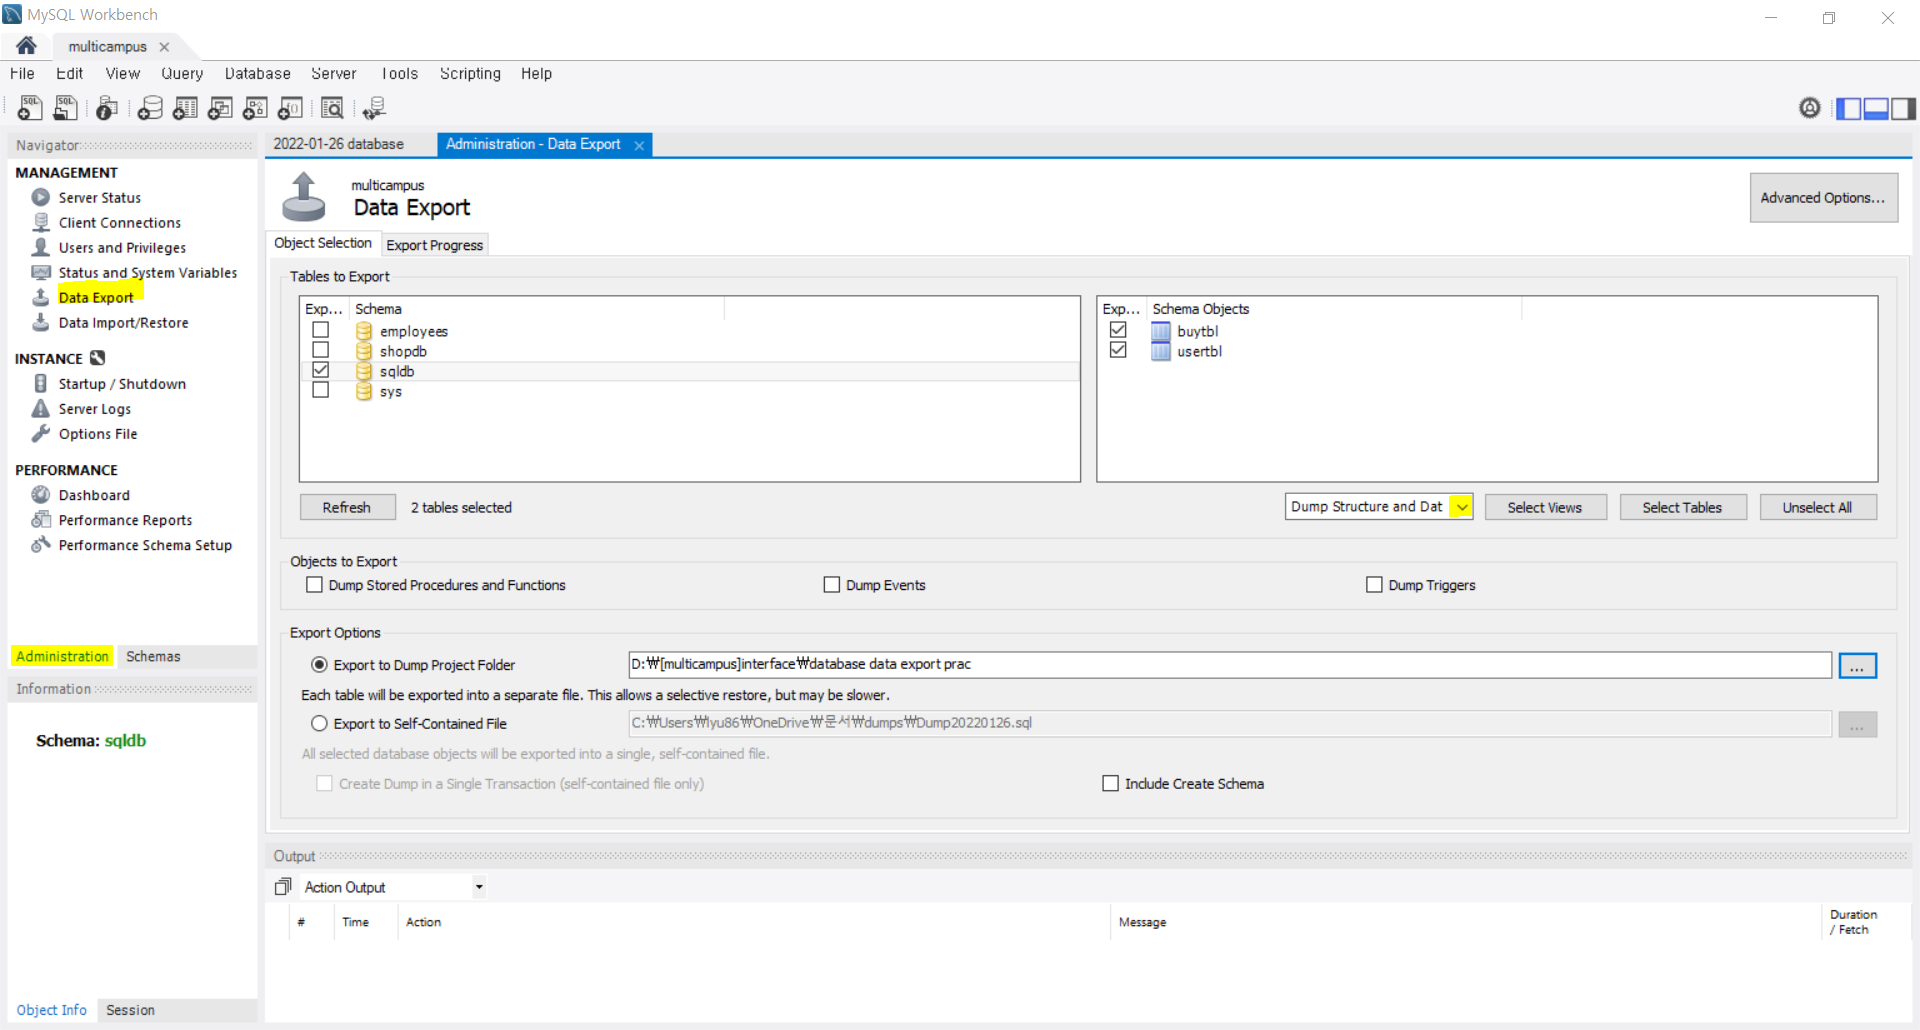Open the Action Output dropdown
This screenshot has height=1030, width=1920.
click(479, 886)
